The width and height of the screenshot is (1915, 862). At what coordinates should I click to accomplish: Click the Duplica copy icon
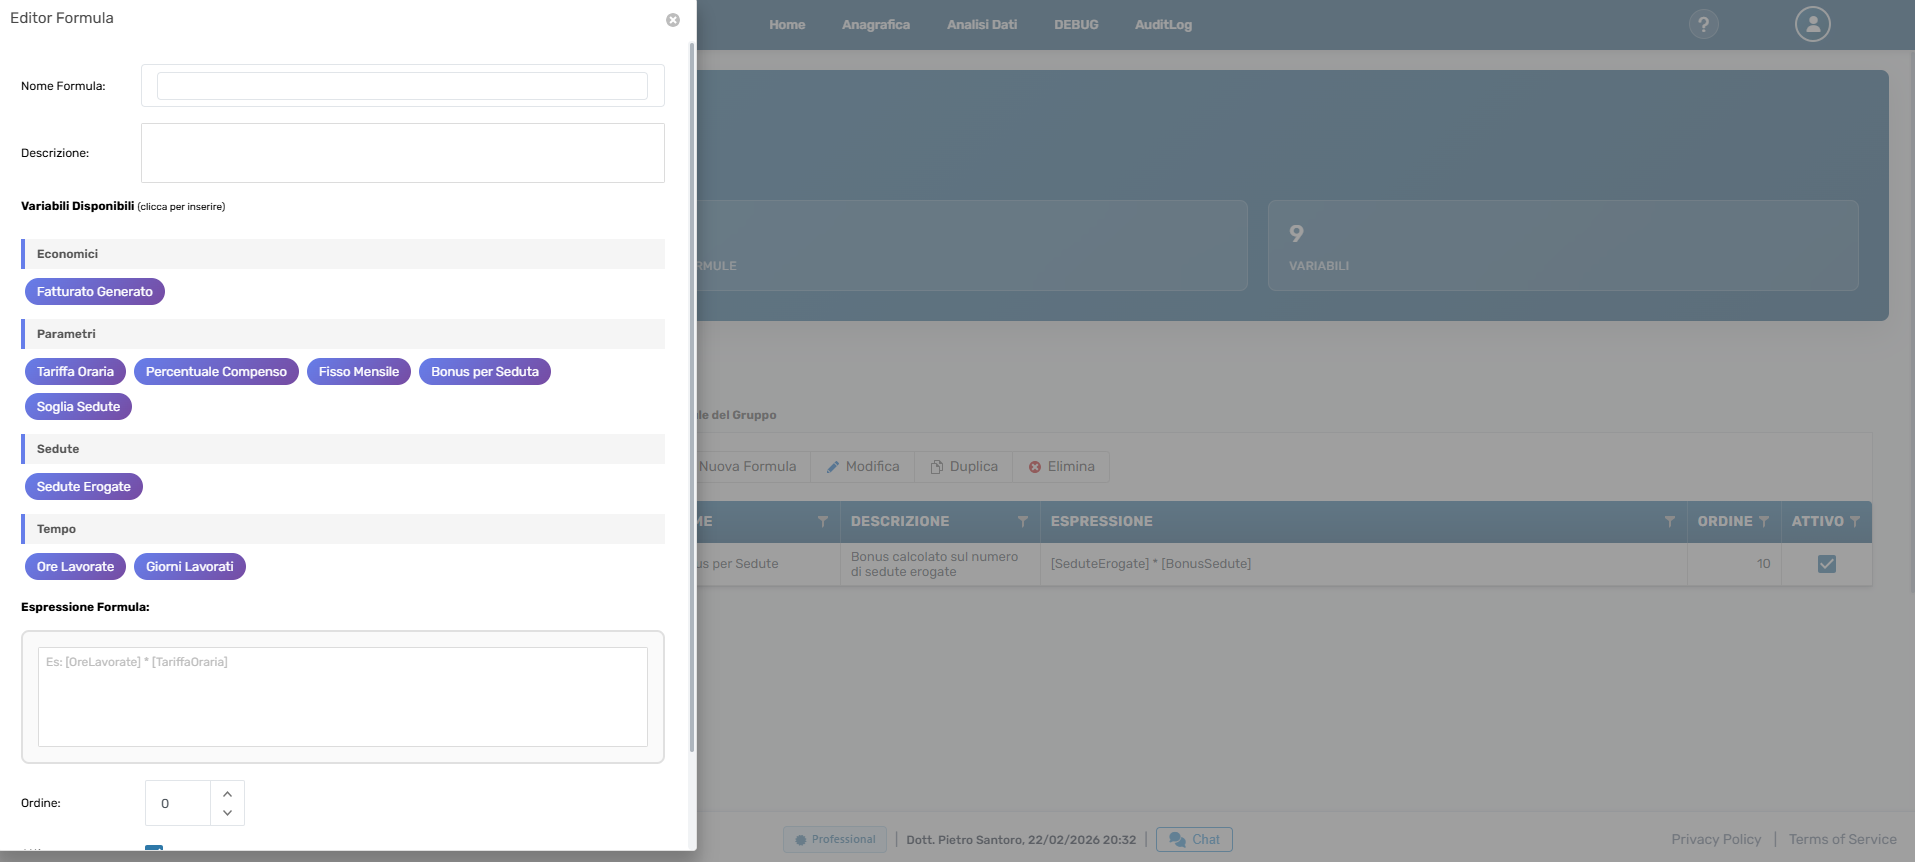(x=937, y=467)
